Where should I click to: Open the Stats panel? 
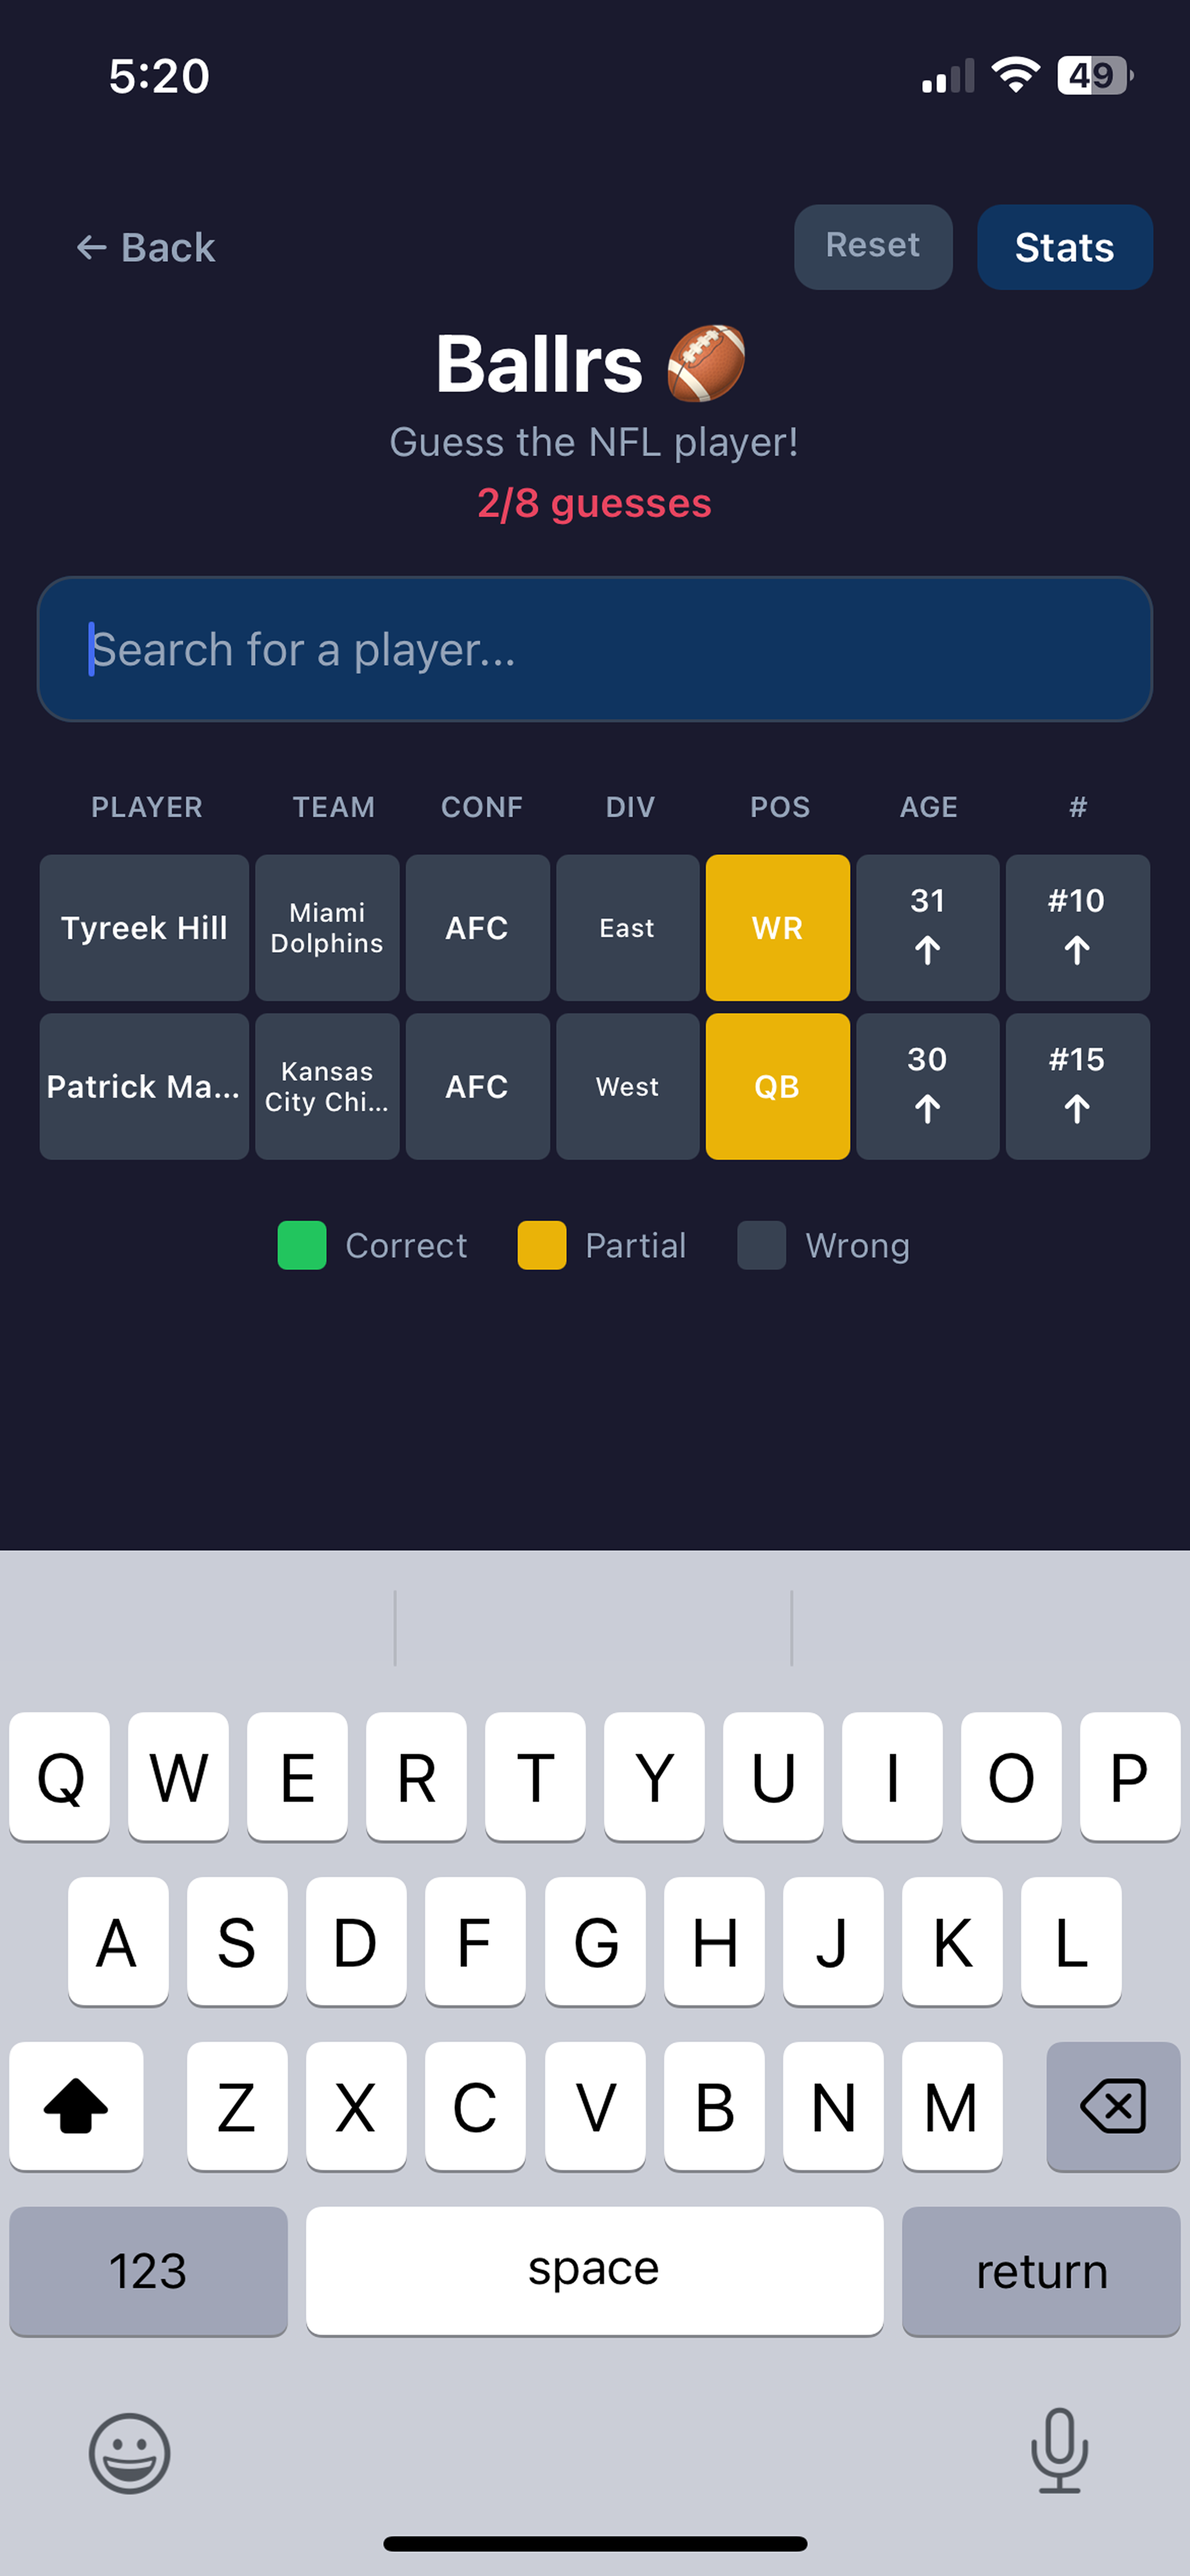click(1064, 247)
